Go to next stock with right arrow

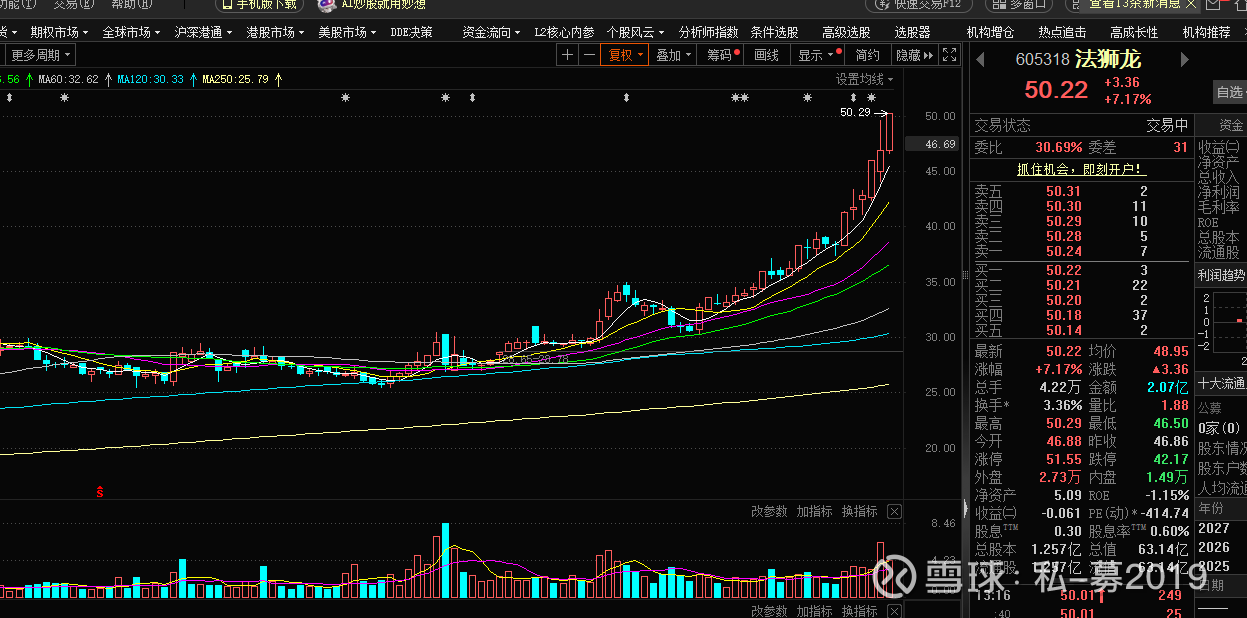click(1184, 60)
